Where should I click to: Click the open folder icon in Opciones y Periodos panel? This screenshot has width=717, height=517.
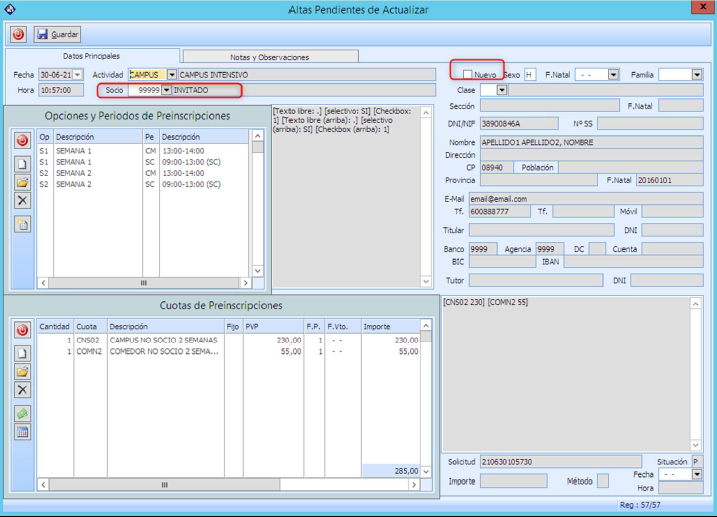tap(22, 182)
